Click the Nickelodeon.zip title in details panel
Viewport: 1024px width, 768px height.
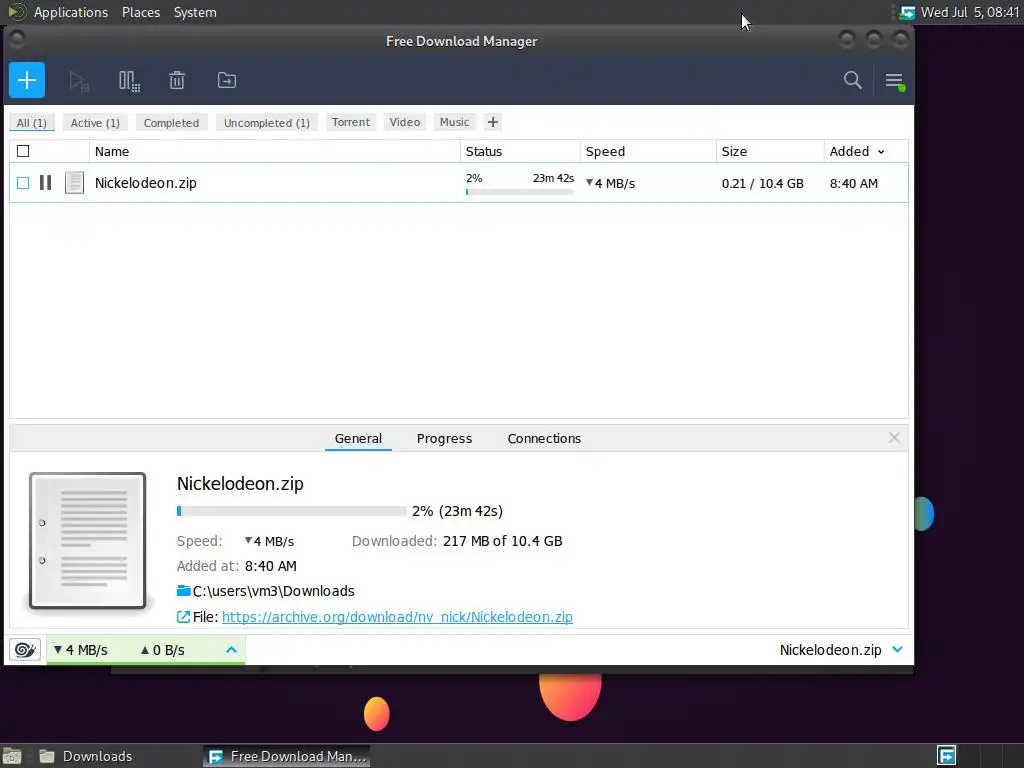[240, 484]
